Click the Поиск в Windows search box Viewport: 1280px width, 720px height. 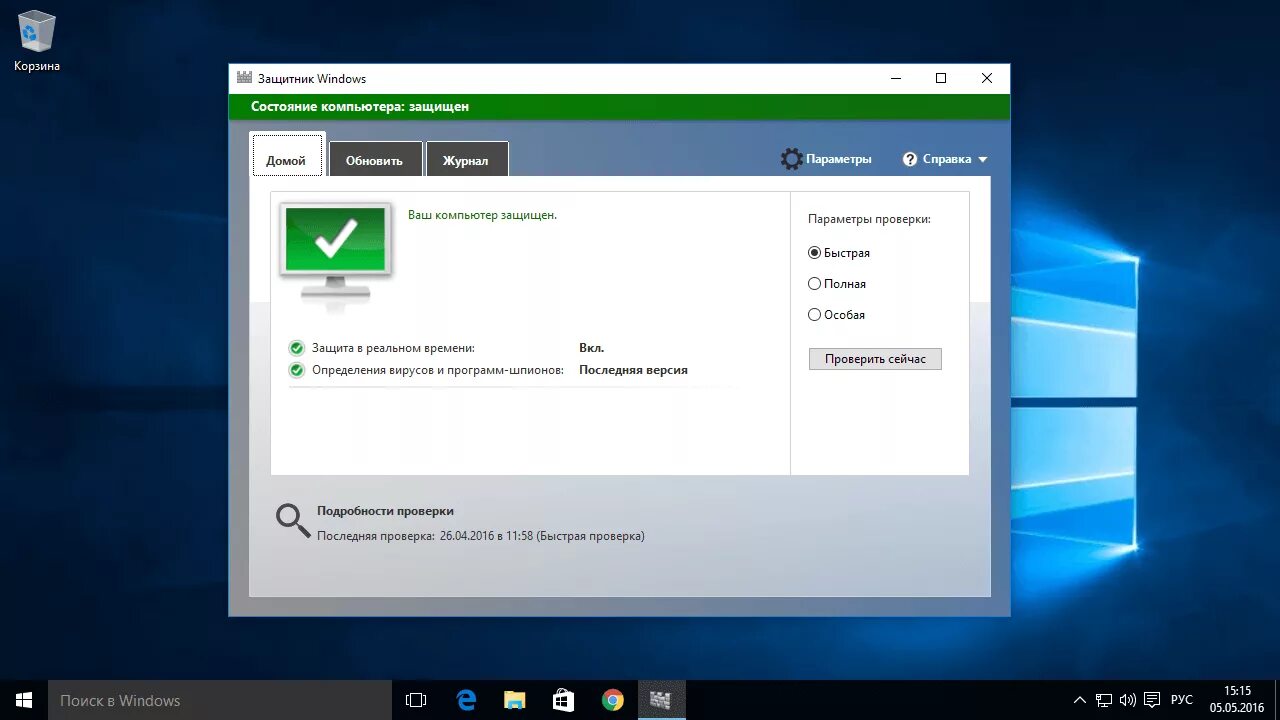tap(220, 700)
